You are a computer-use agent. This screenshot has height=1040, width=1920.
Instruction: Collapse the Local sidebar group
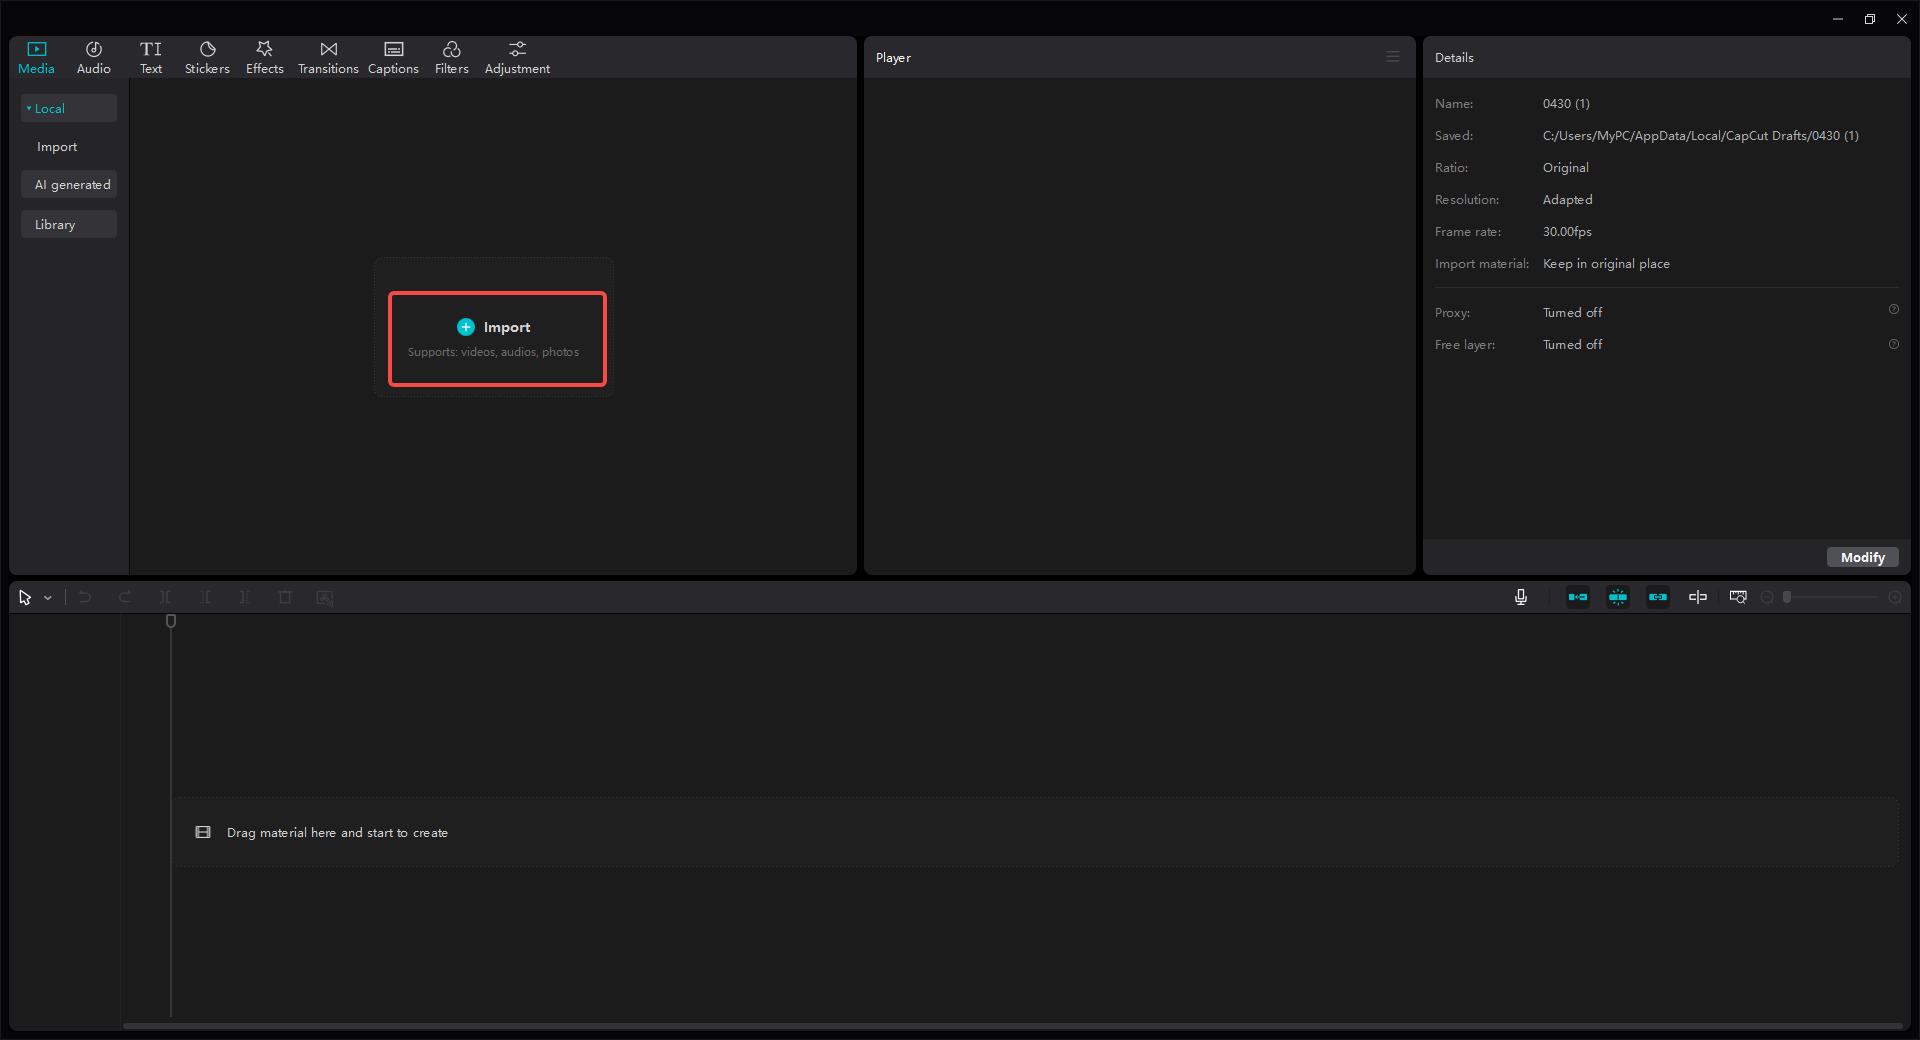(x=29, y=108)
